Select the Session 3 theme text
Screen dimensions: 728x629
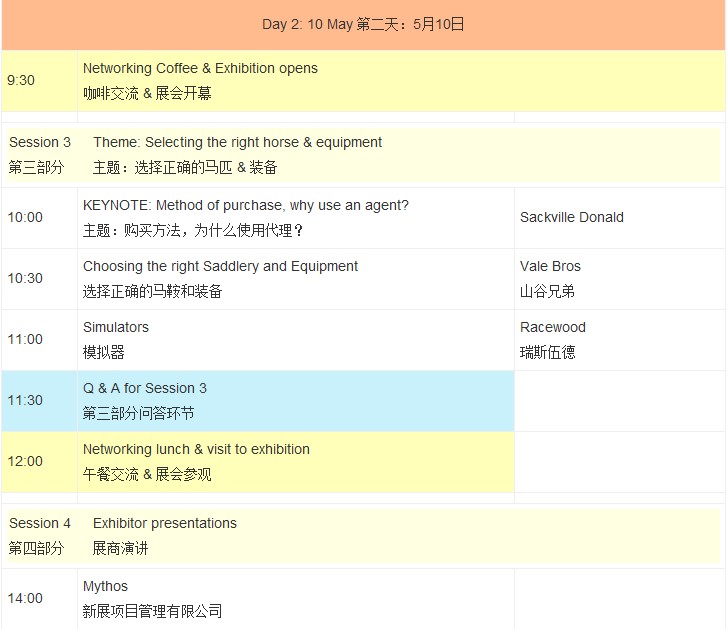point(237,143)
